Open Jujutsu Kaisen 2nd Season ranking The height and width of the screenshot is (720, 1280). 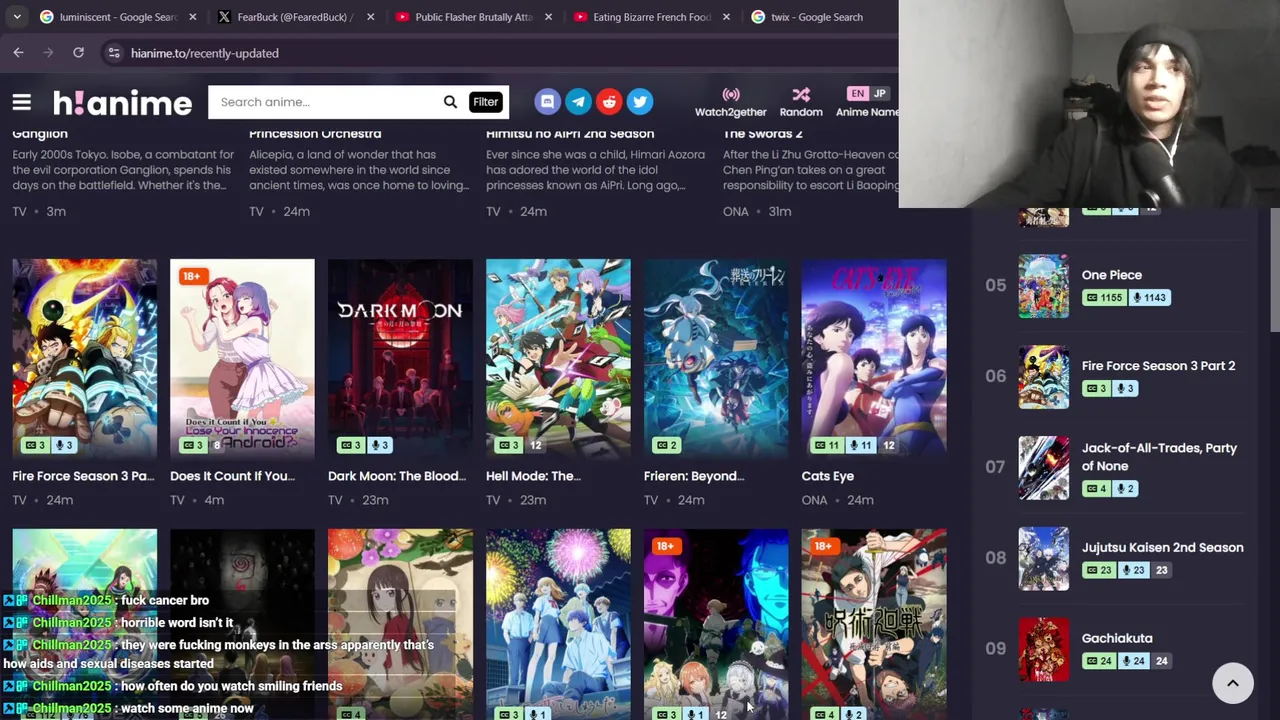[1163, 548]
